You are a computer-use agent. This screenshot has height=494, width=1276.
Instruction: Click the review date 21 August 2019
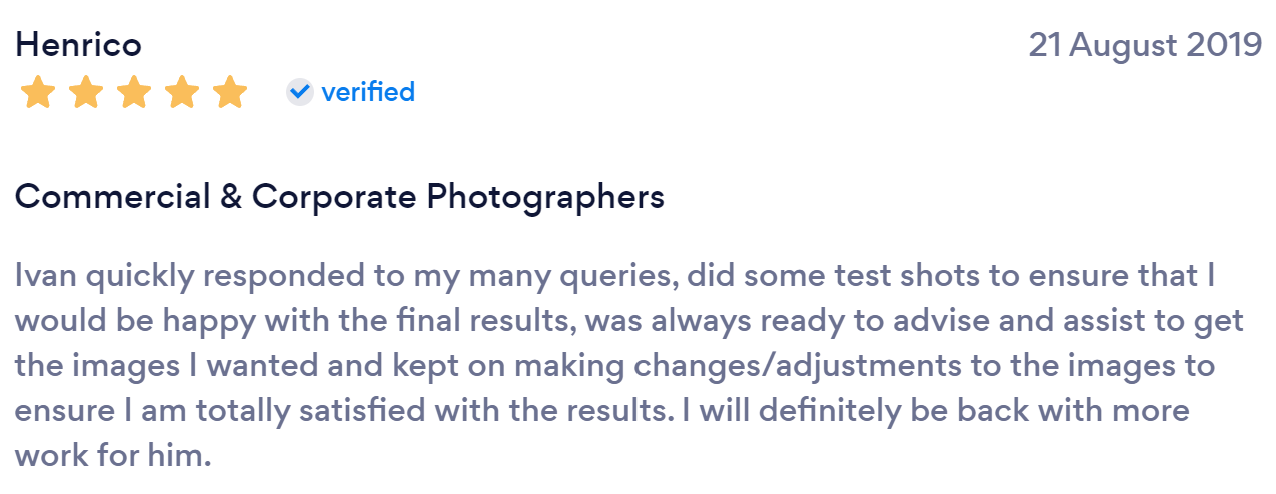point(1145,45)
